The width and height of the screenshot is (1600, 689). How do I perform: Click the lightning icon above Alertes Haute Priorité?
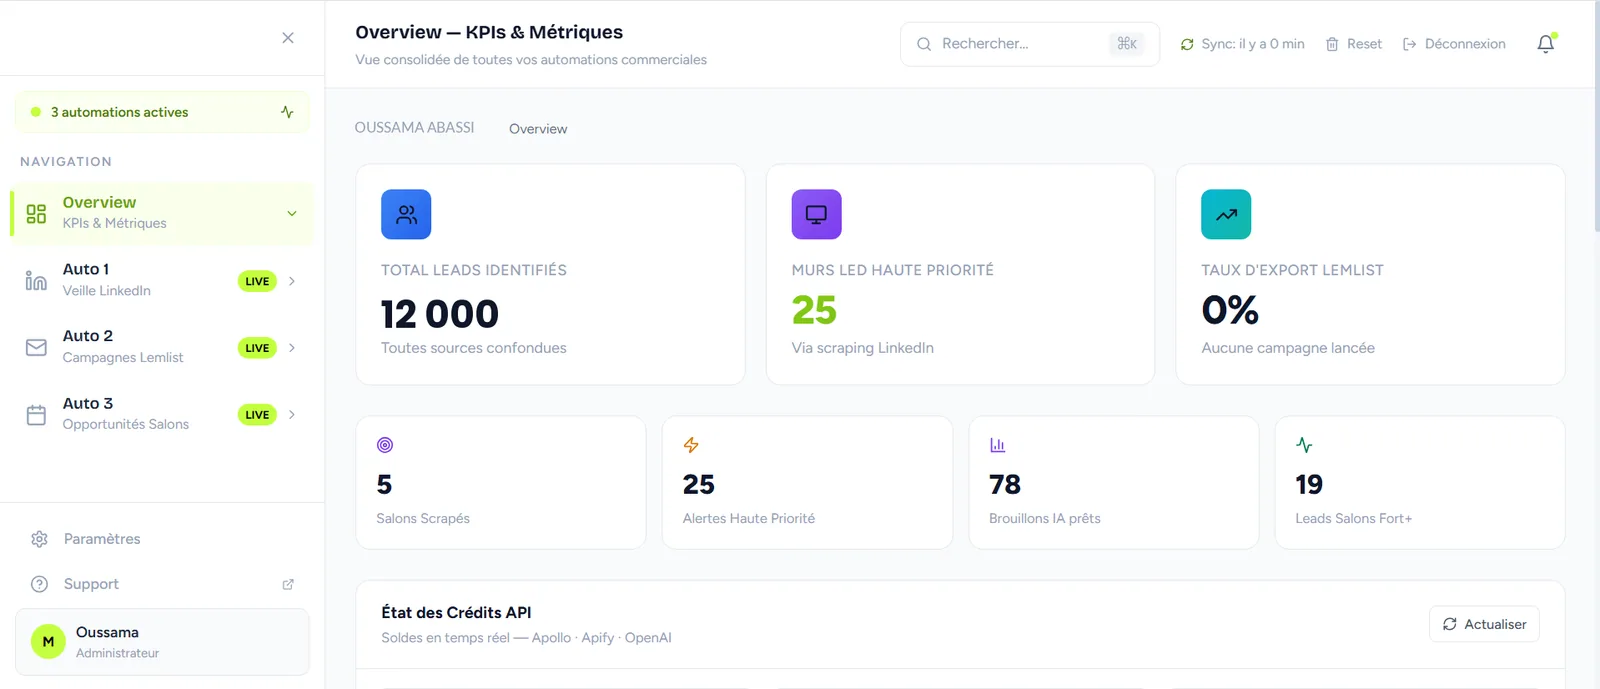tap(691, 445)
